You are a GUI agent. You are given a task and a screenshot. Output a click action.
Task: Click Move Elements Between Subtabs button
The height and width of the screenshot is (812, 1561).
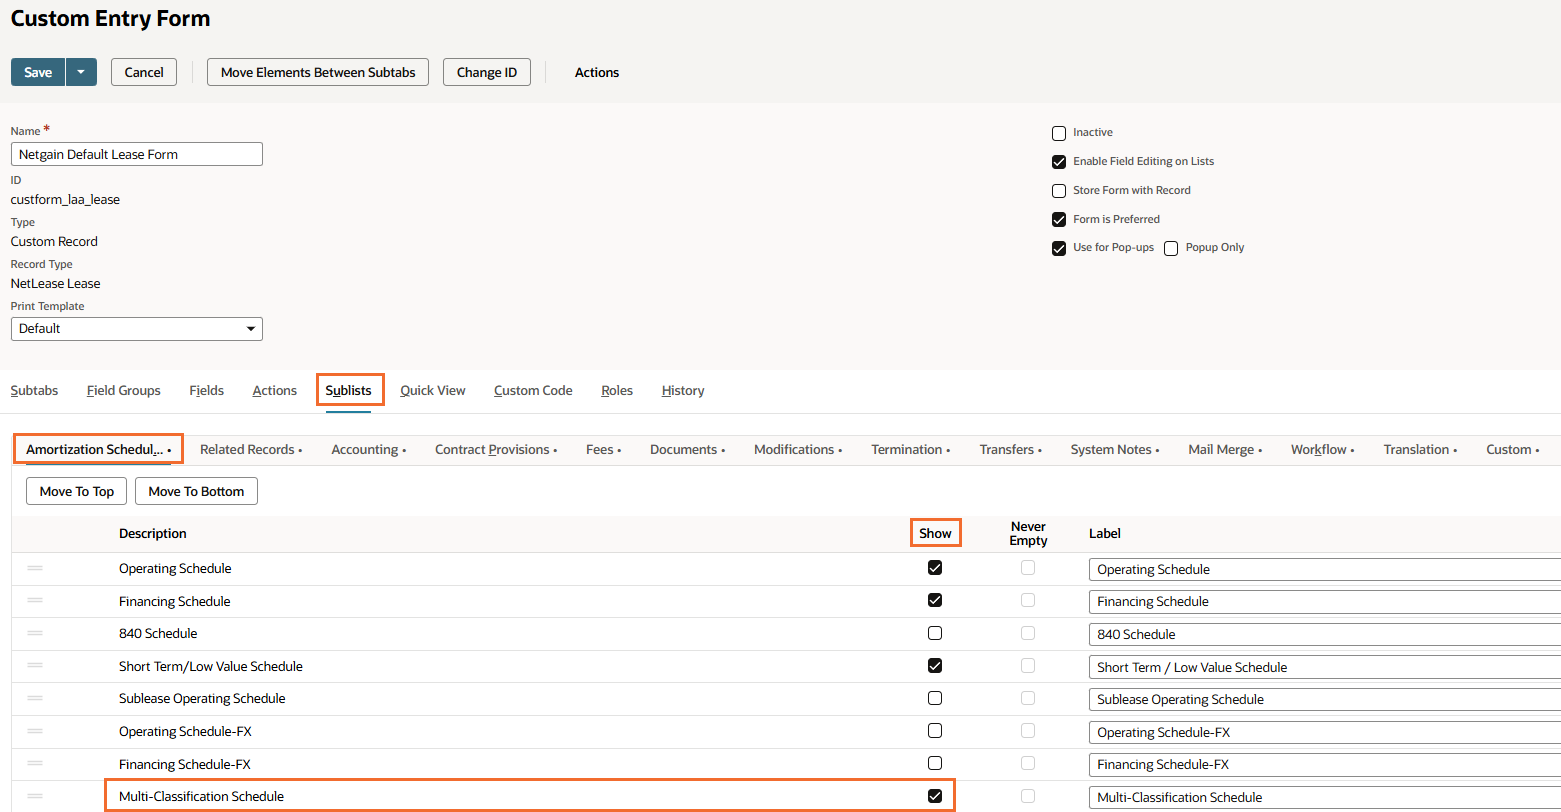pos(318,72)
